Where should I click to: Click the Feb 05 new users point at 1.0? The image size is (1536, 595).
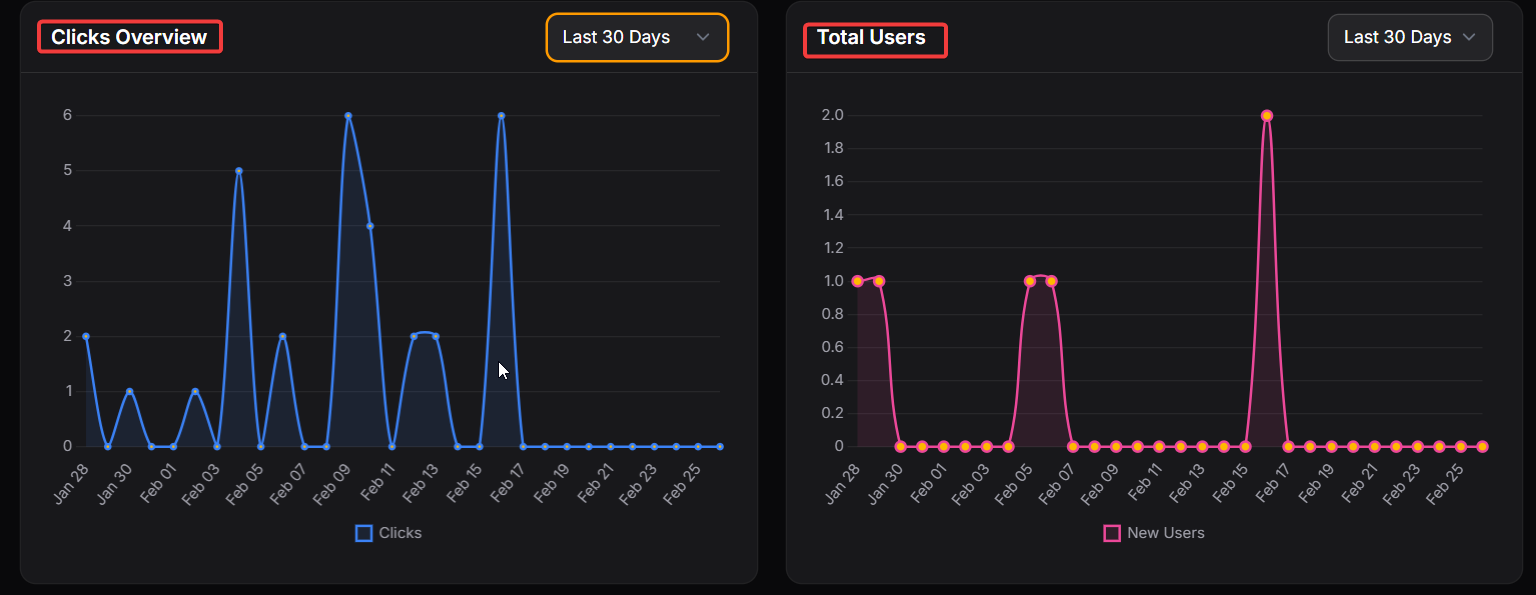(1030, 281)
